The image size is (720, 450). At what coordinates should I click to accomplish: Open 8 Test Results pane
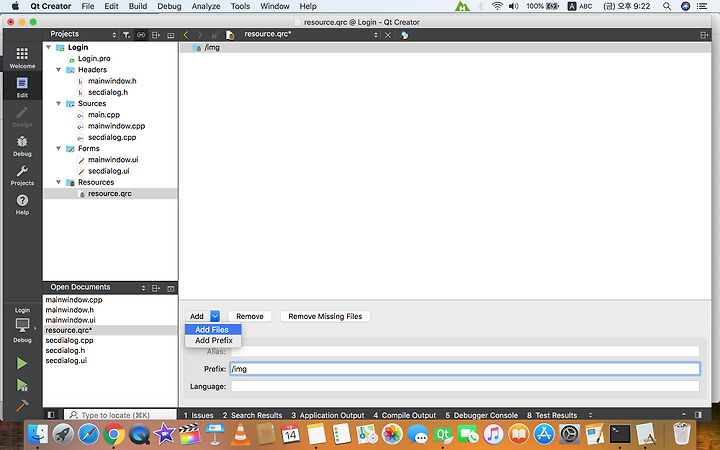point(552,415)
